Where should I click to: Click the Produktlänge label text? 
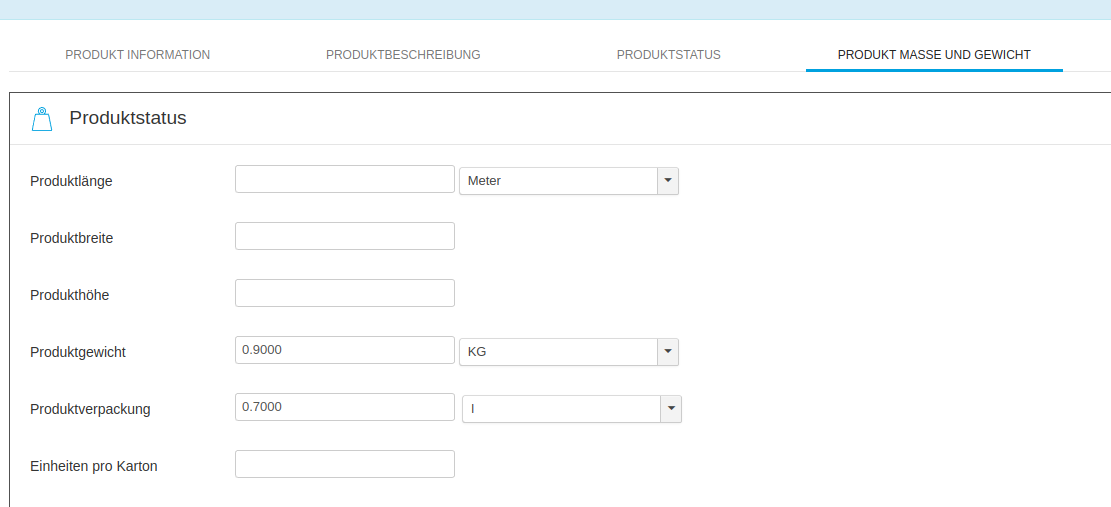[71, 181]
